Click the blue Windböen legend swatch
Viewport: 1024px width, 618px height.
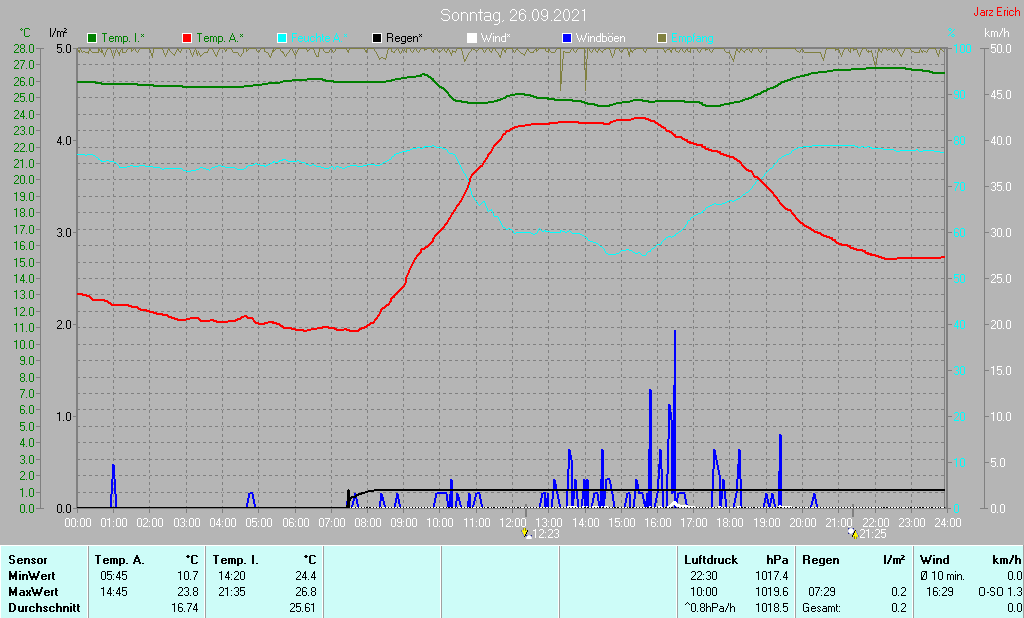567,38
